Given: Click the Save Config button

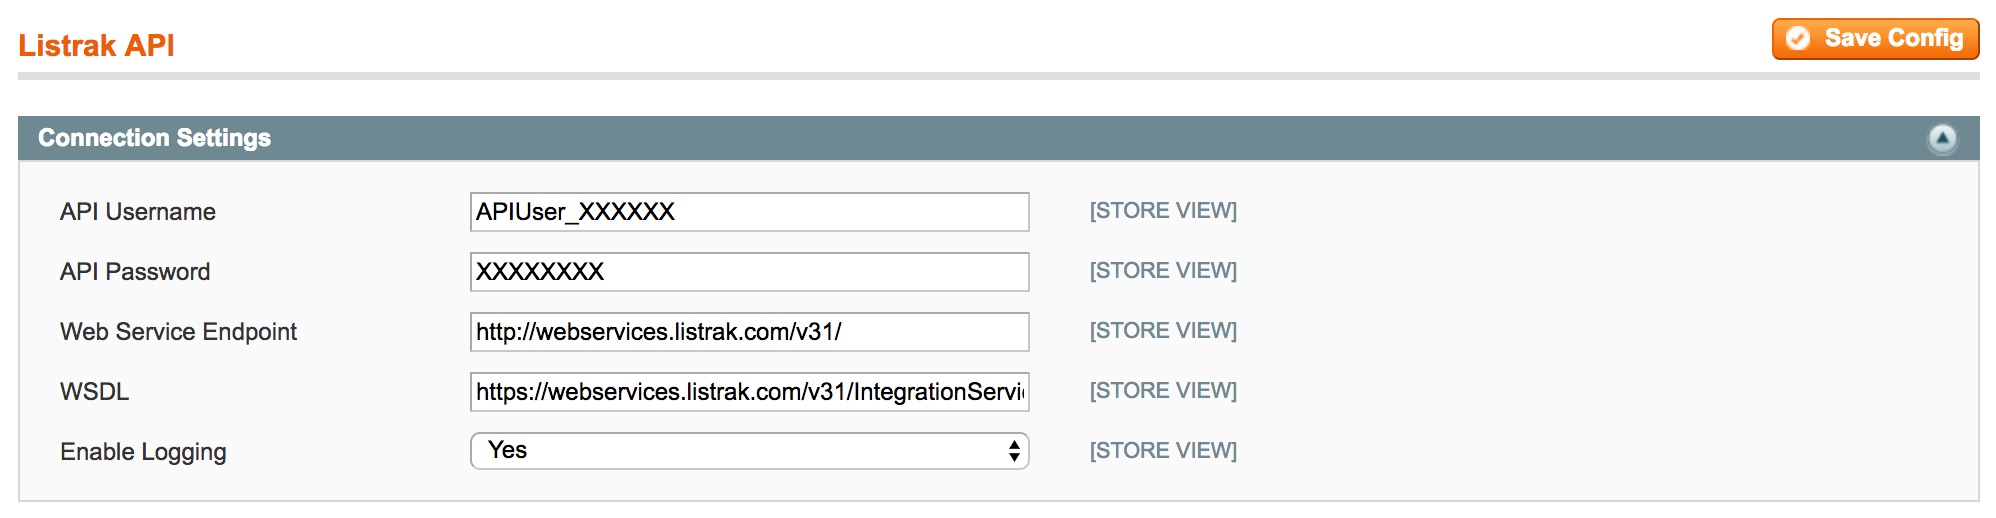Looking at the screenshot, I should tap(1875, 39).
